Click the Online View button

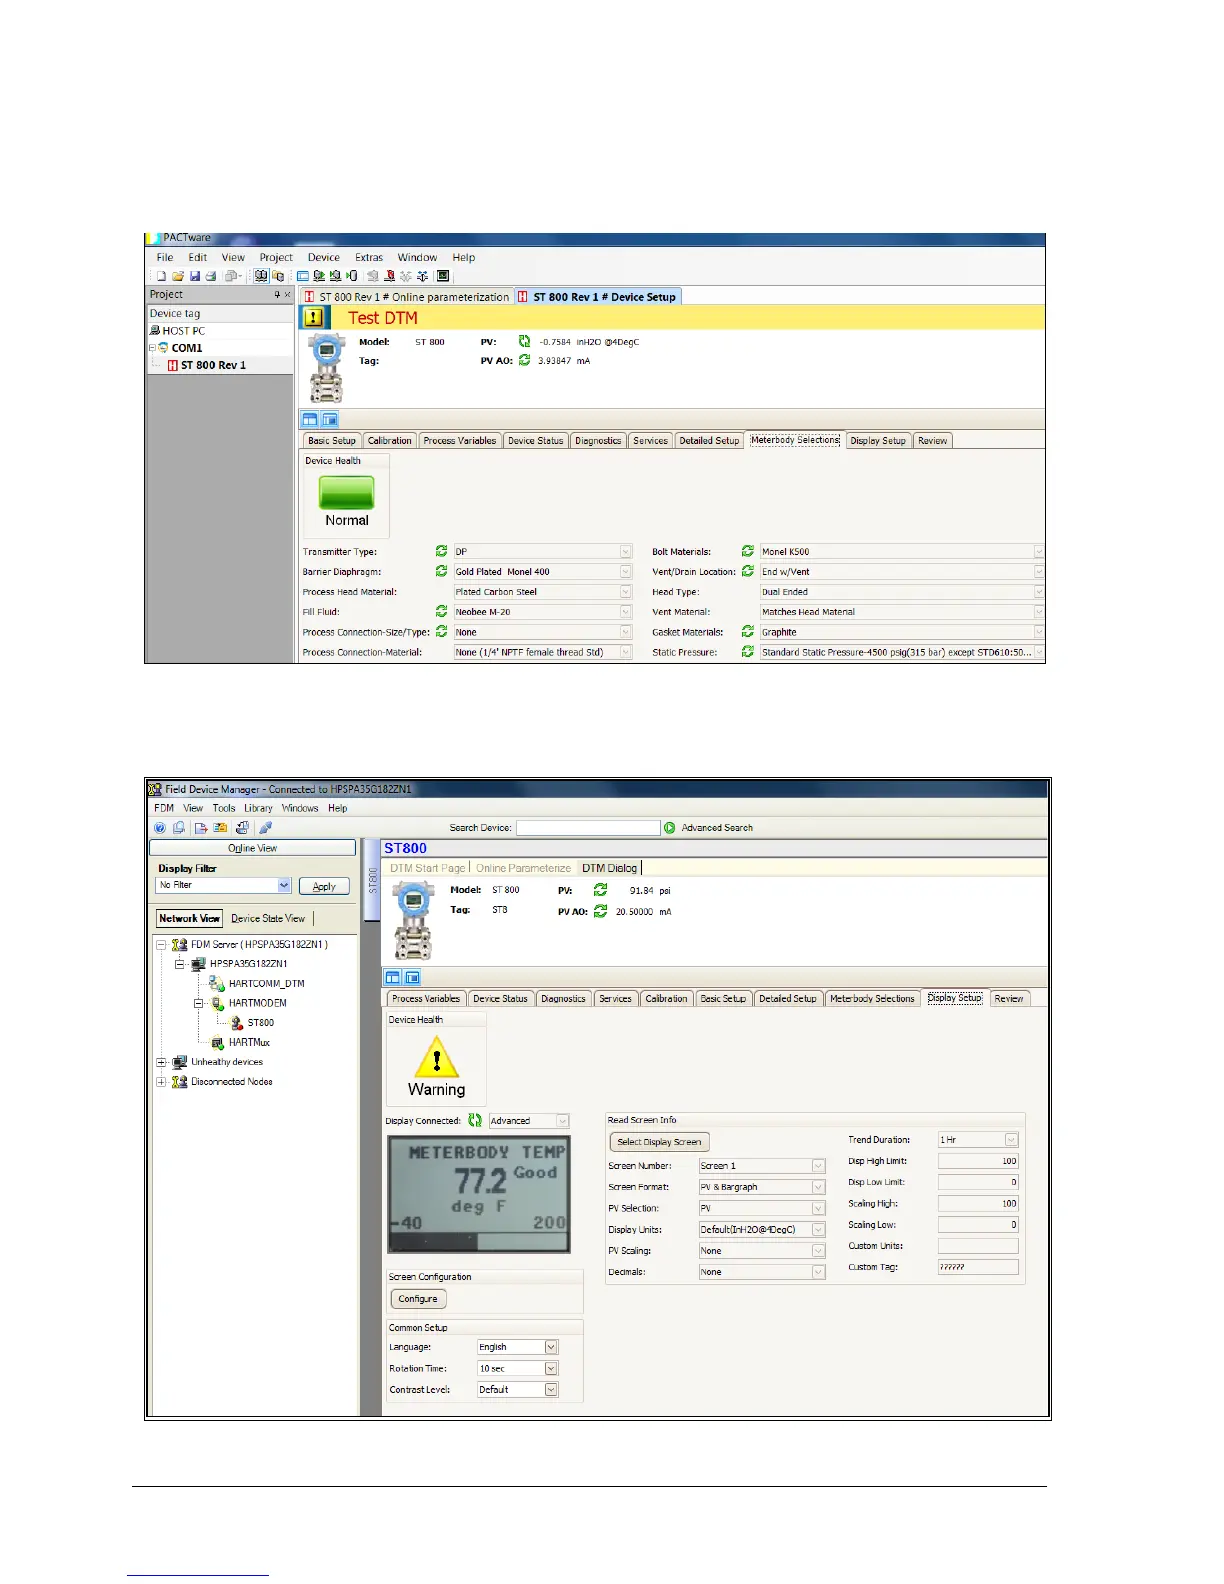252,848
